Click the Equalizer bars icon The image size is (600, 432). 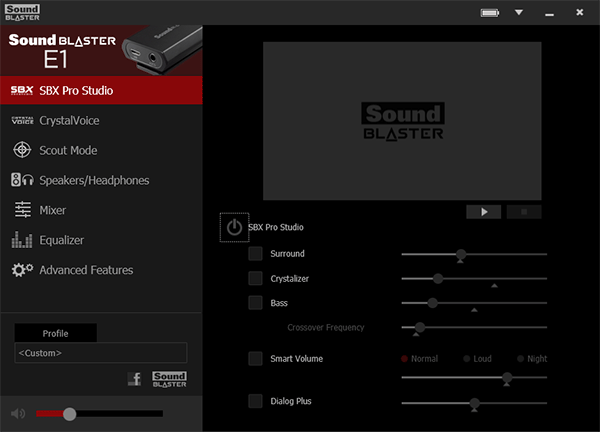(x=22, y=240)
